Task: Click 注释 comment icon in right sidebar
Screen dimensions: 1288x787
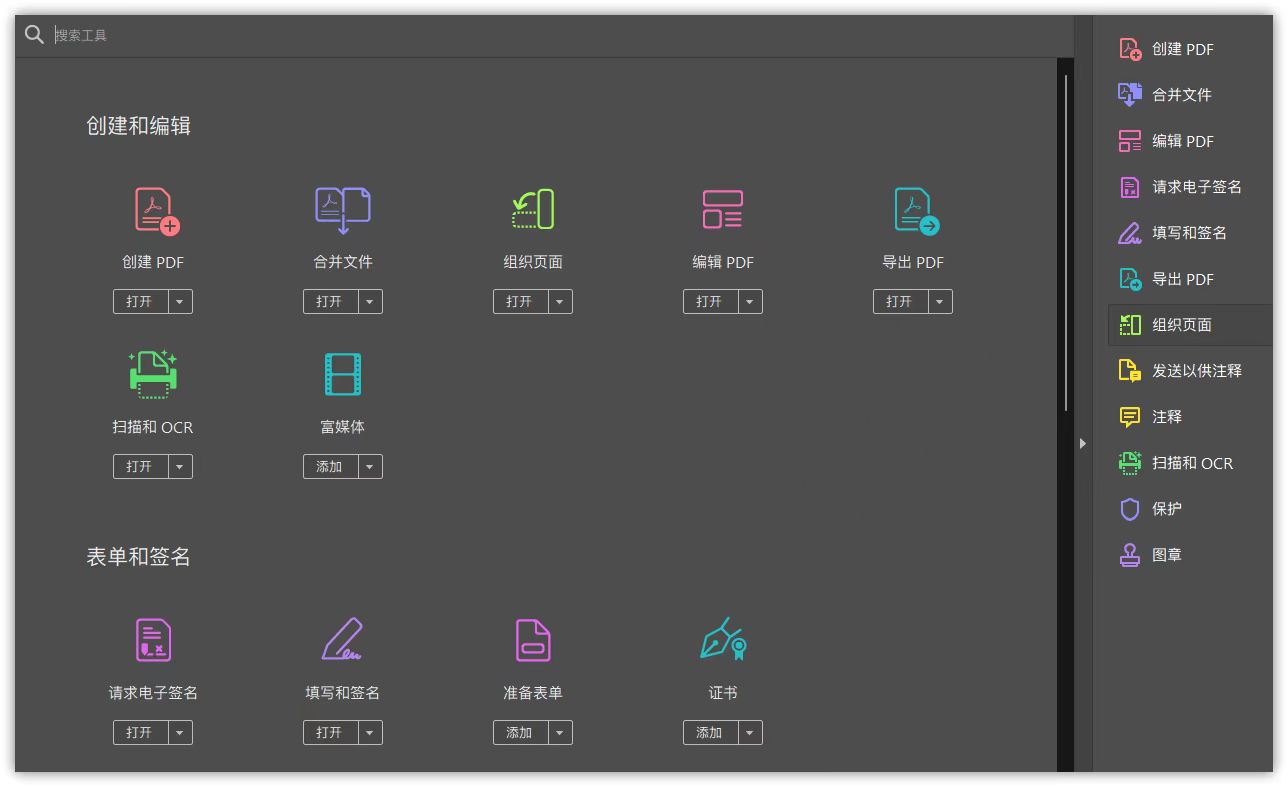Action: pyautogui.click(x=1130, y=417)
